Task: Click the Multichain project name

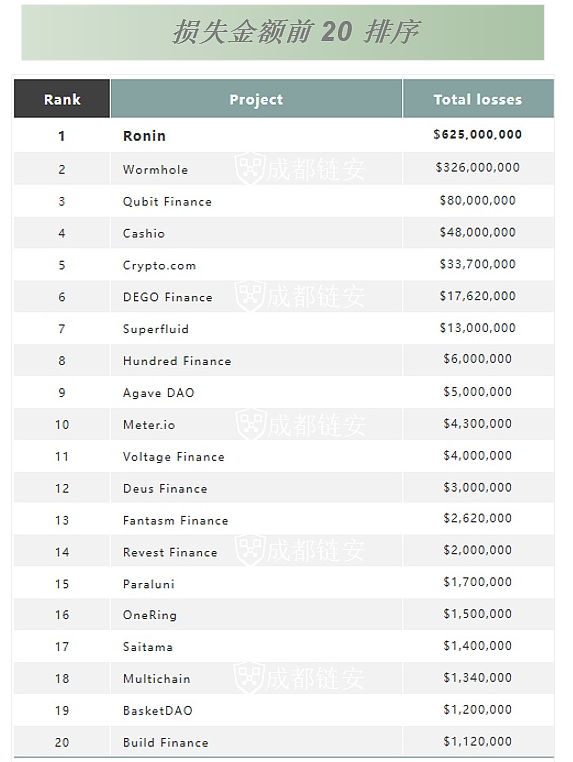Action: point(156,679)
